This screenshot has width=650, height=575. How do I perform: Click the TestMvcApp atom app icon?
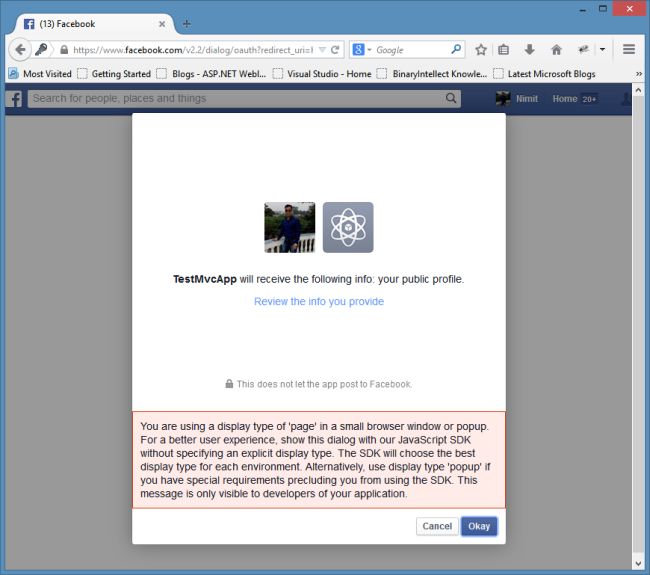(348, 227)
